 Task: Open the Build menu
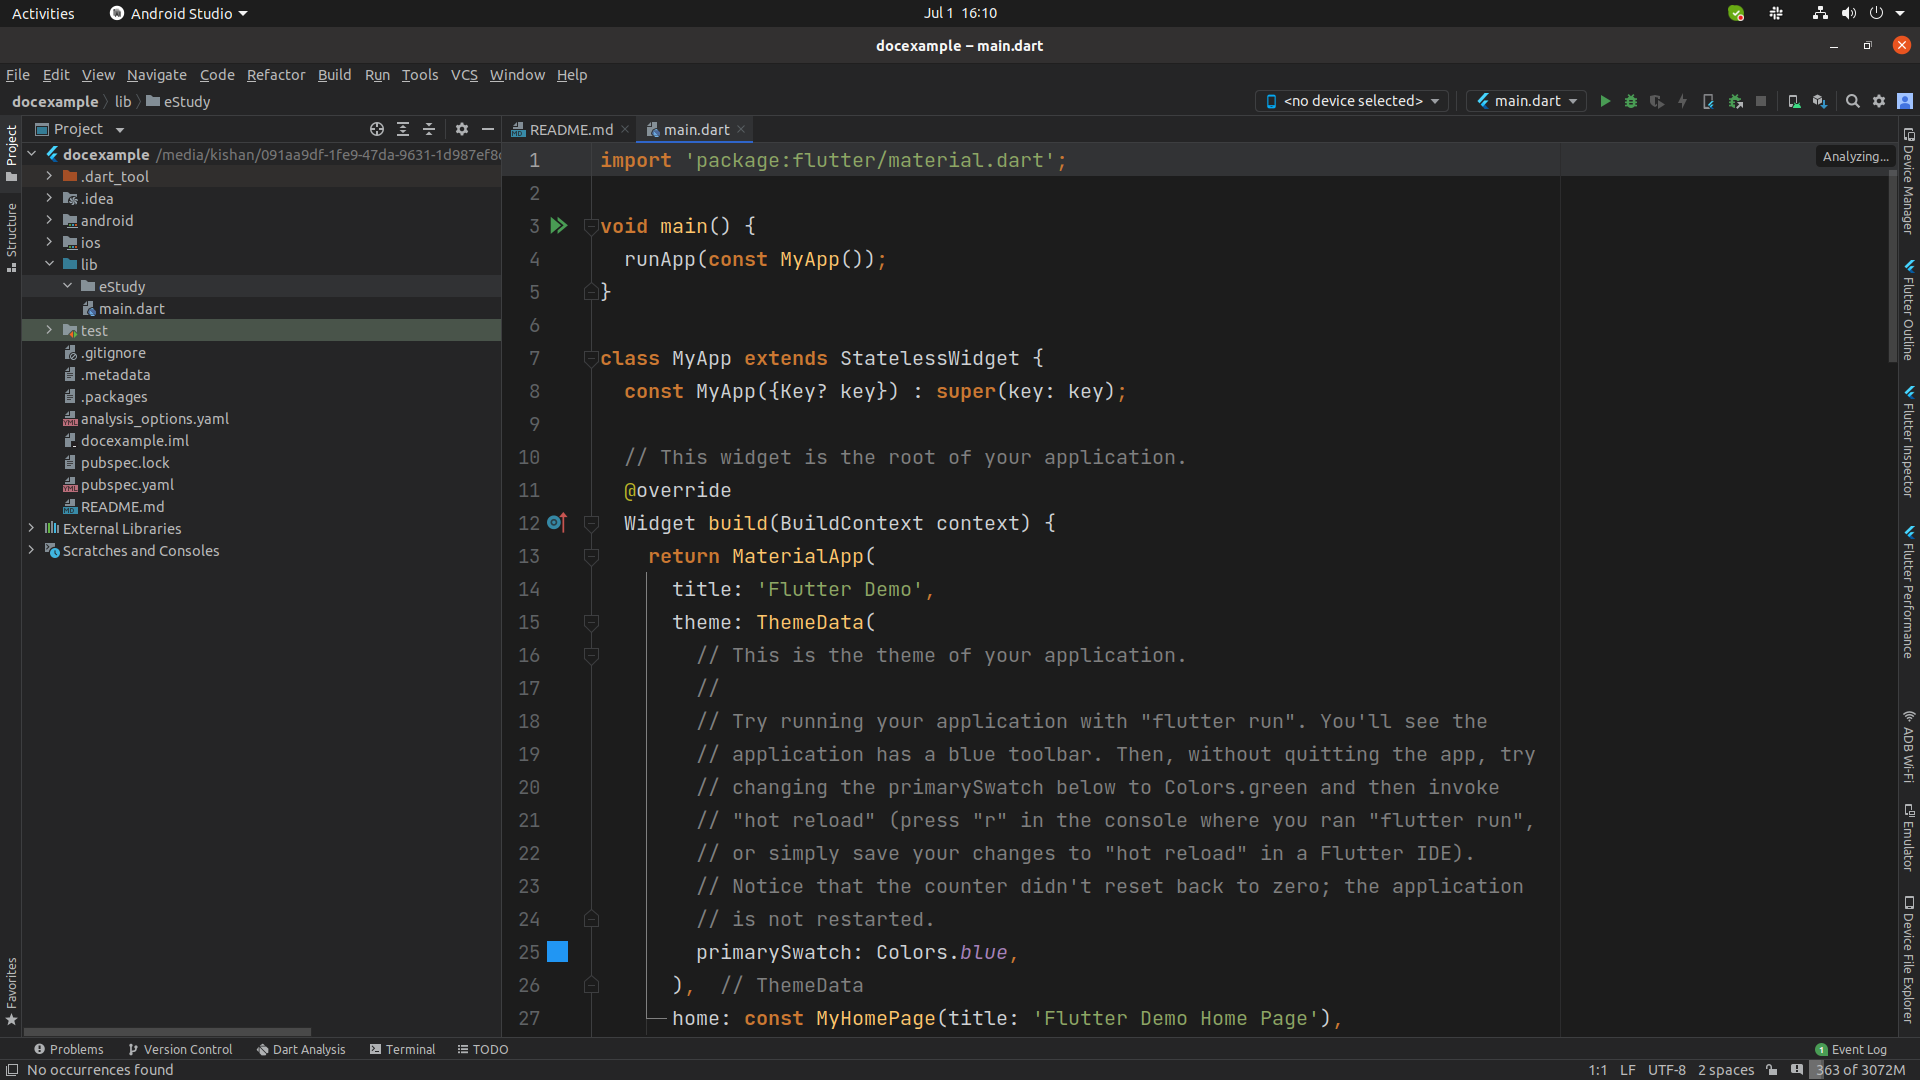tap(334, 75)
